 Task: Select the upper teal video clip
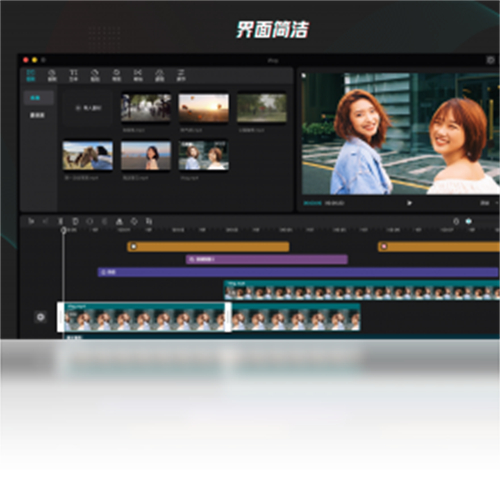point(362,290)
